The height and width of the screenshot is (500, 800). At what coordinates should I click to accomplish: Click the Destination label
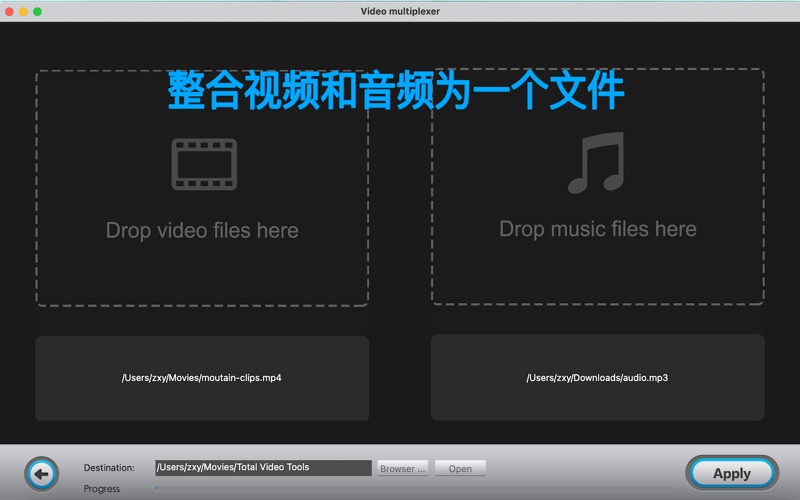click(x=109, y=468)
